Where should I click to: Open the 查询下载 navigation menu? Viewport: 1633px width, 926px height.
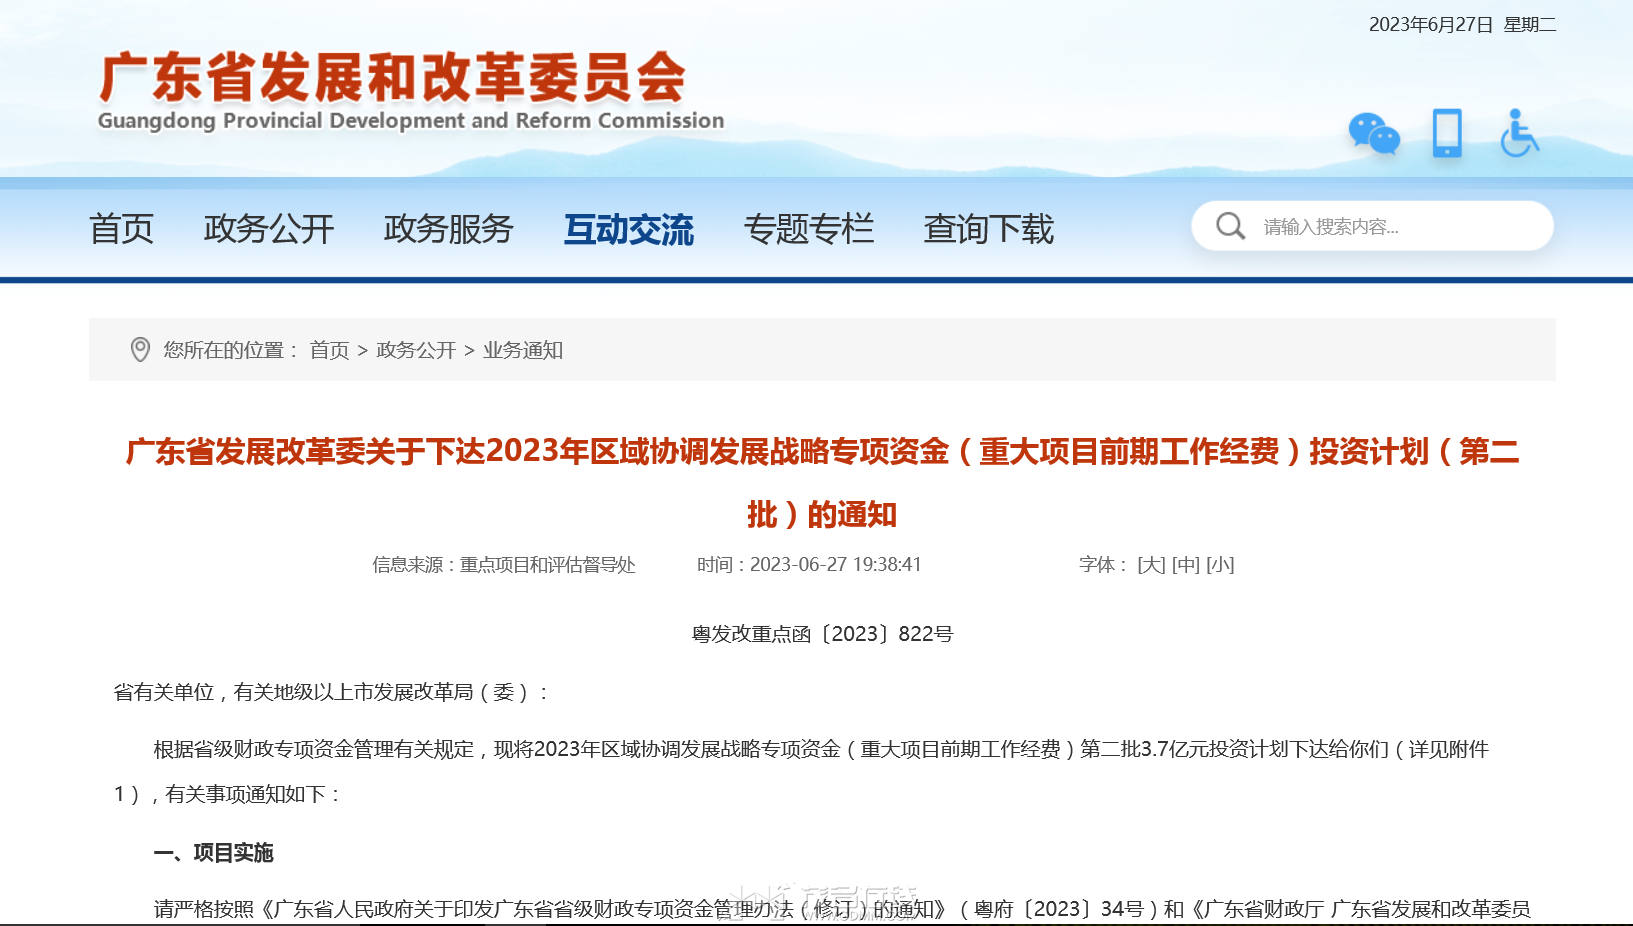[x=989, y=229]
